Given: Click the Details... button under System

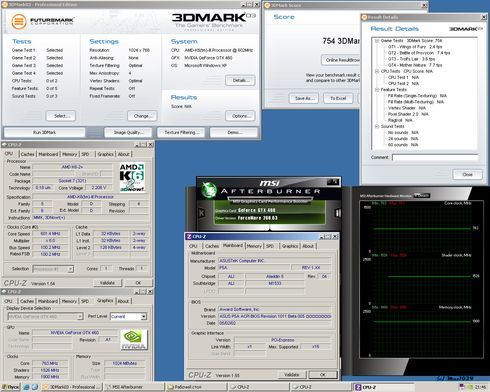Looking at the screenshot, I should [240, 81].
